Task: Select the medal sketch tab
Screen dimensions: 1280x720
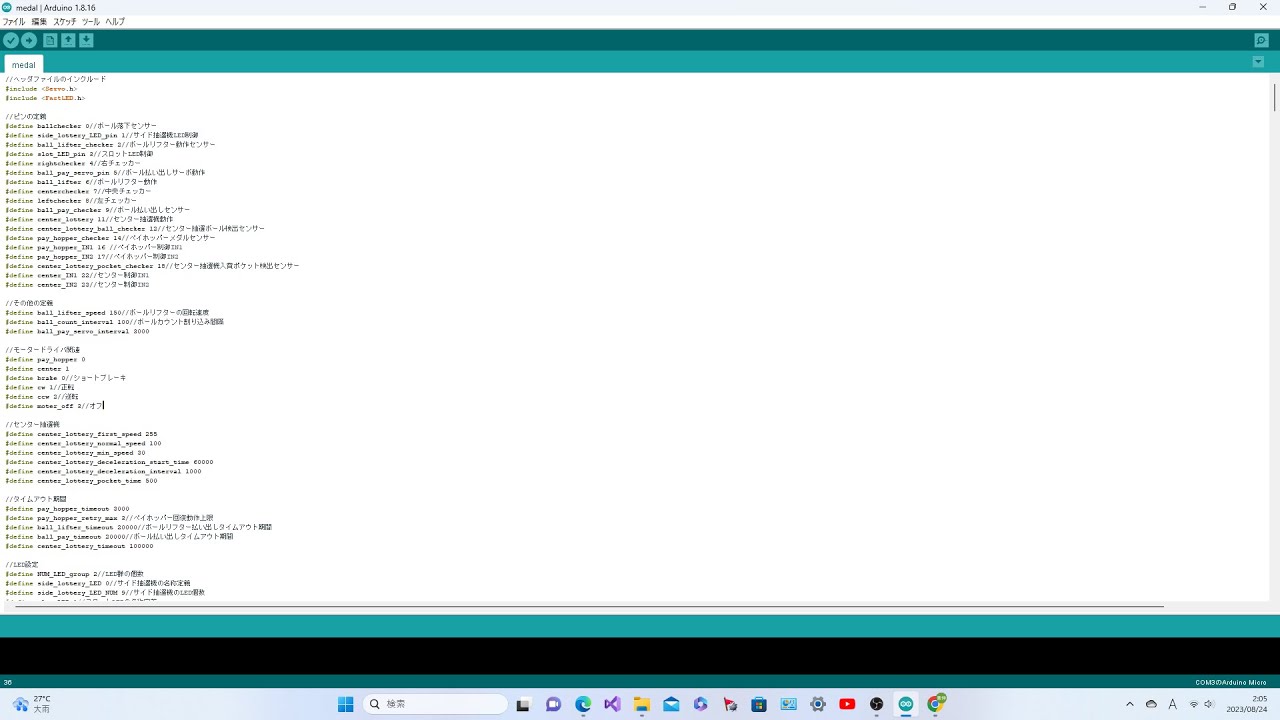Action: point(23,64)
